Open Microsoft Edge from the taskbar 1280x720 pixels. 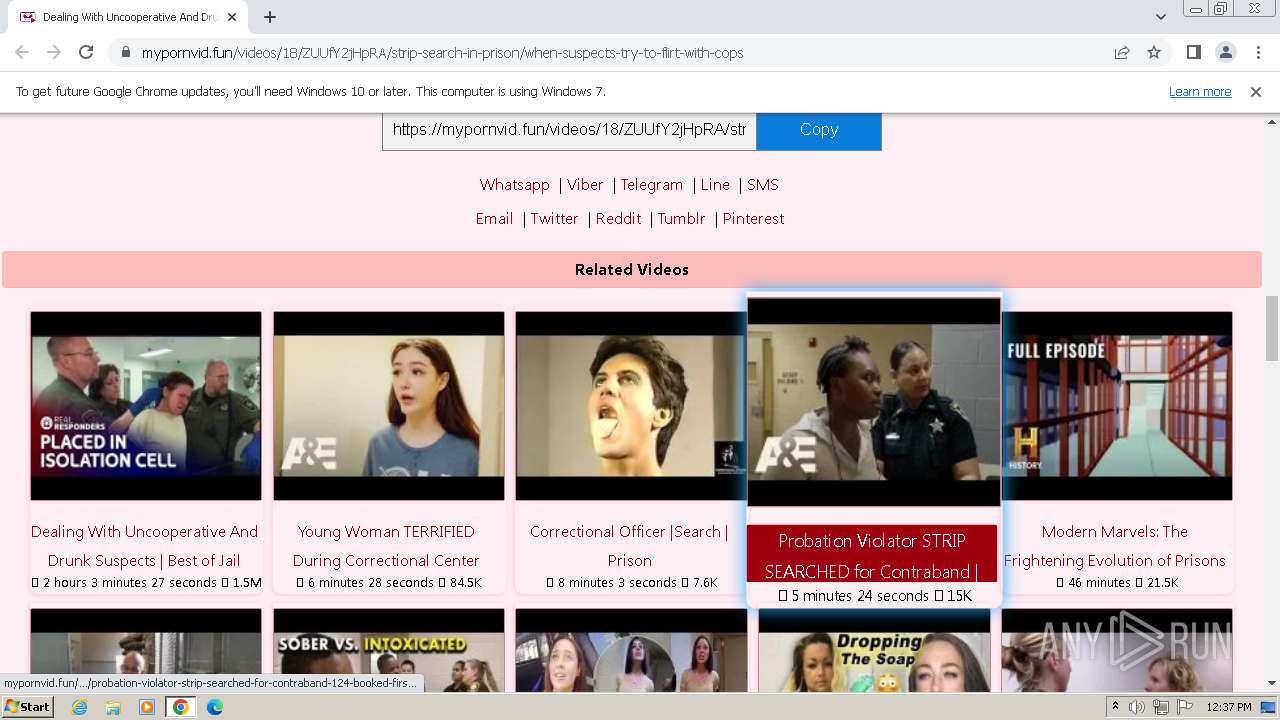(215, 707)
